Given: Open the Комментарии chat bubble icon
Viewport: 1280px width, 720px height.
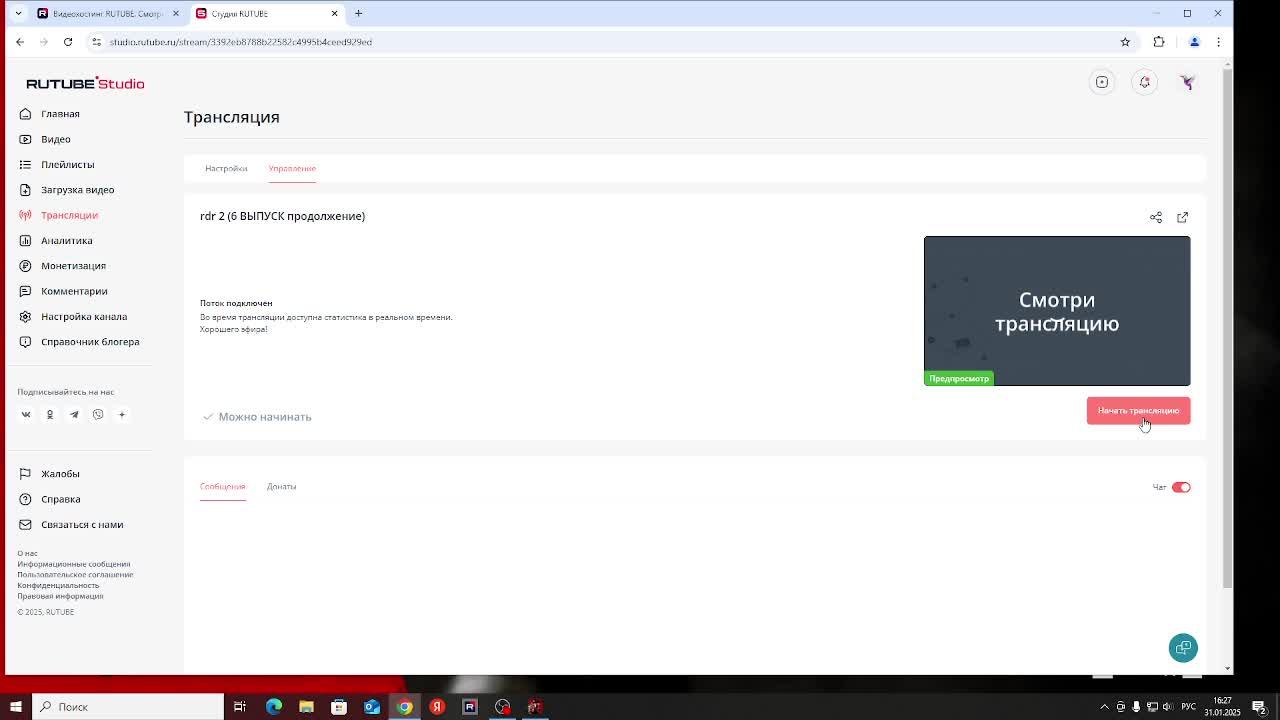Looking at the screenshot, I should tap(25, 291).
